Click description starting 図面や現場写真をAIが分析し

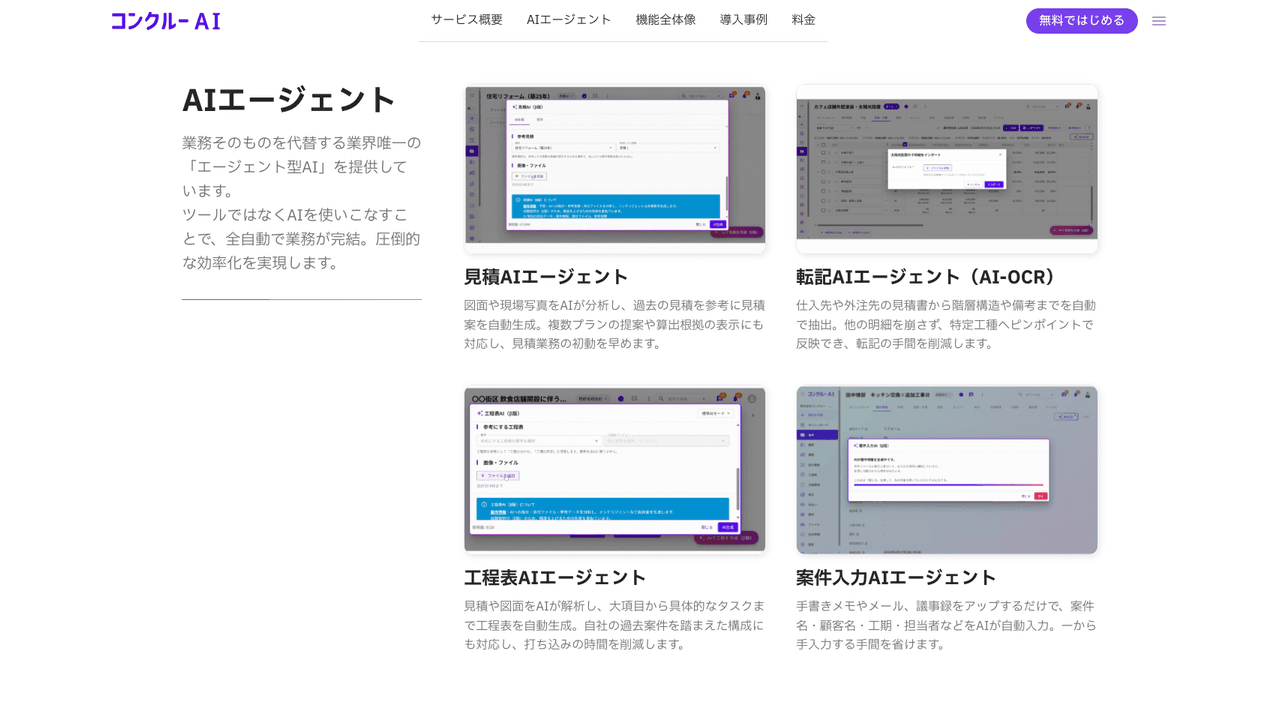click(x=614, y=324)
